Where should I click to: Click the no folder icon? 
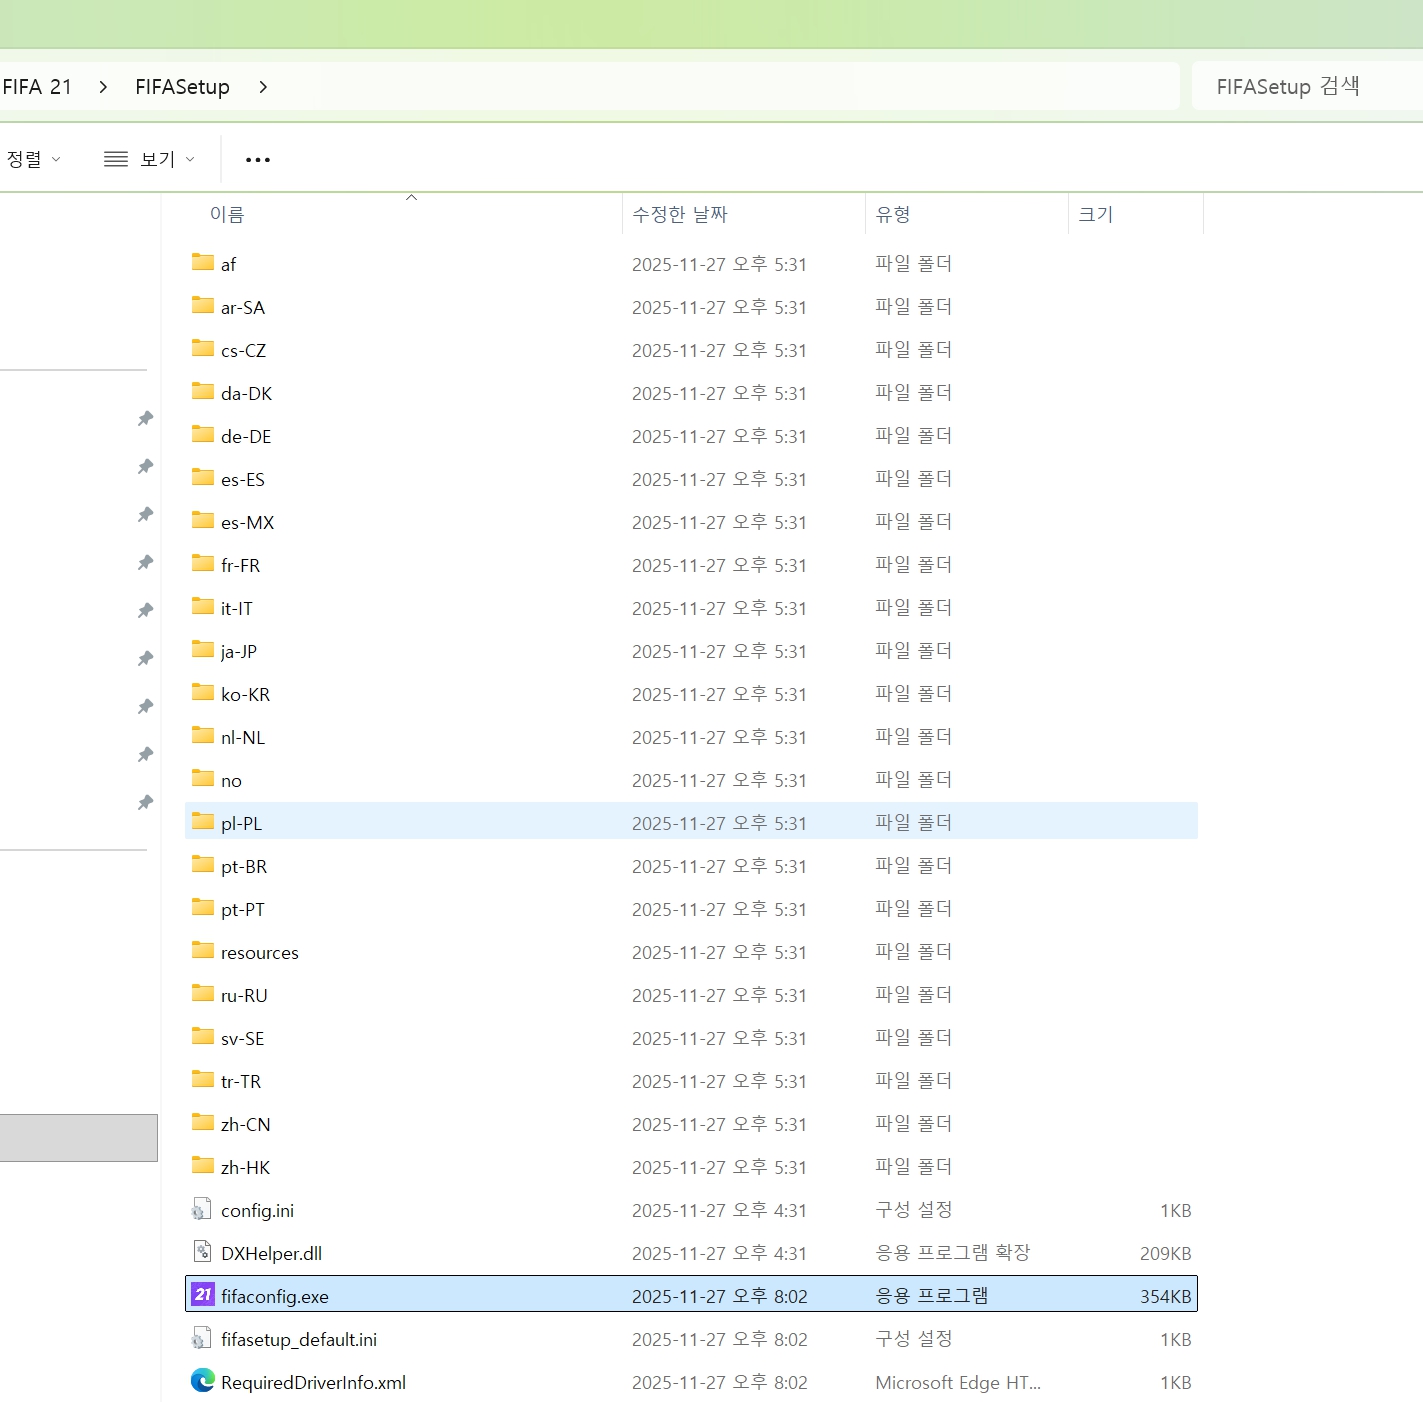[203, 779]
